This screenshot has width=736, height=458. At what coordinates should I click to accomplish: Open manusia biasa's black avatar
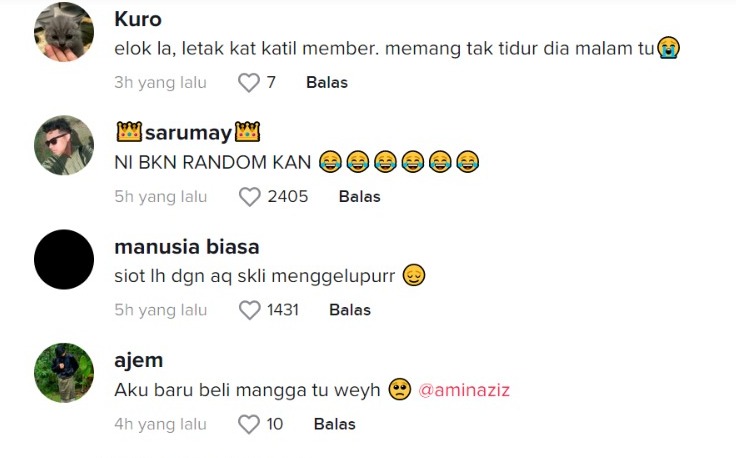tap(64, 260)
